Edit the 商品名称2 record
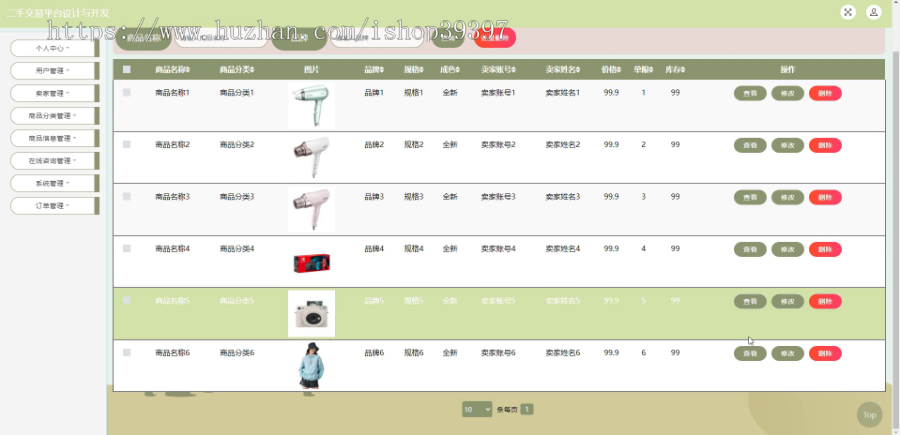The height and width of the screenshot is (435, 900). coord(788,145)
